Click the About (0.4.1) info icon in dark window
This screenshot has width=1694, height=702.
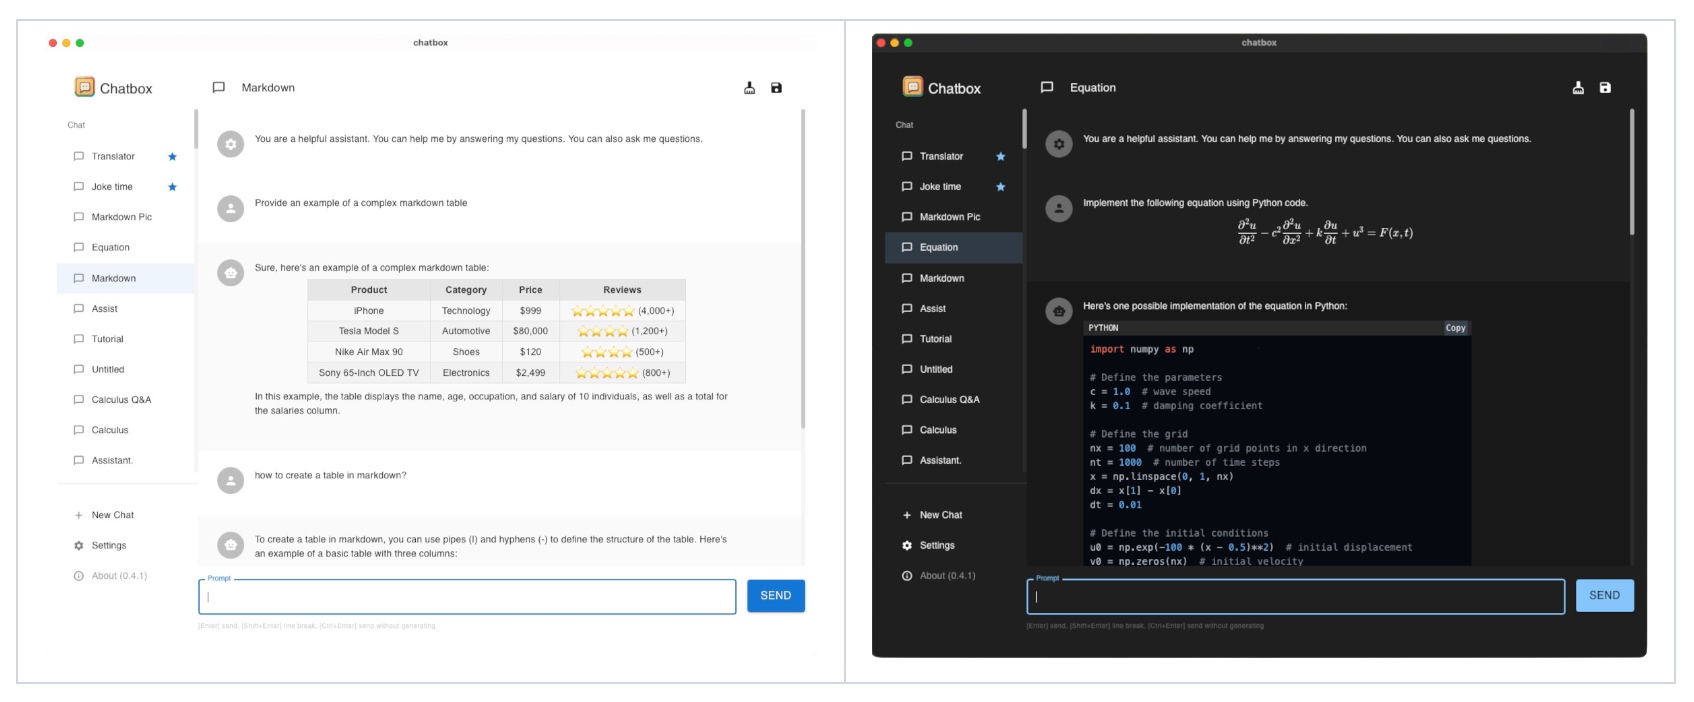(907, 576)
